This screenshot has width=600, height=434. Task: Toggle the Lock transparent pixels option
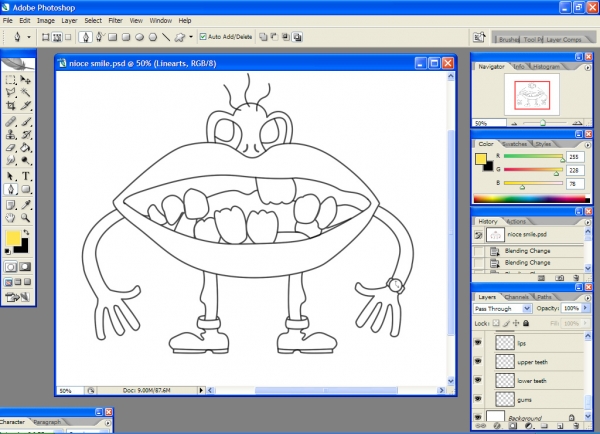point(496,323)
